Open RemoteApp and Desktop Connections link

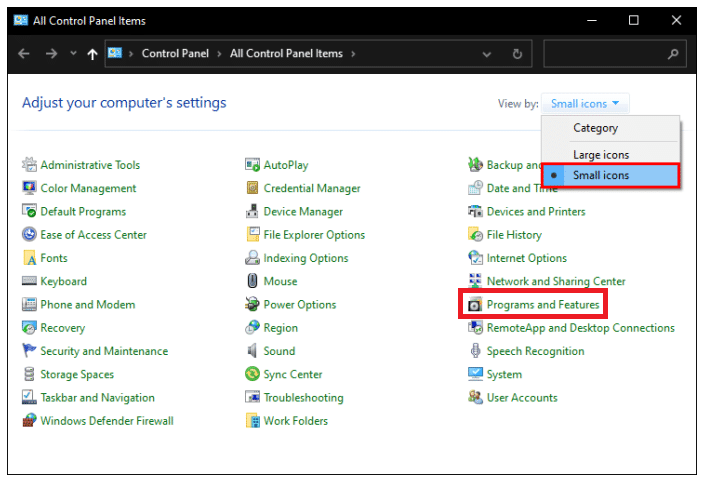(581, 328)
